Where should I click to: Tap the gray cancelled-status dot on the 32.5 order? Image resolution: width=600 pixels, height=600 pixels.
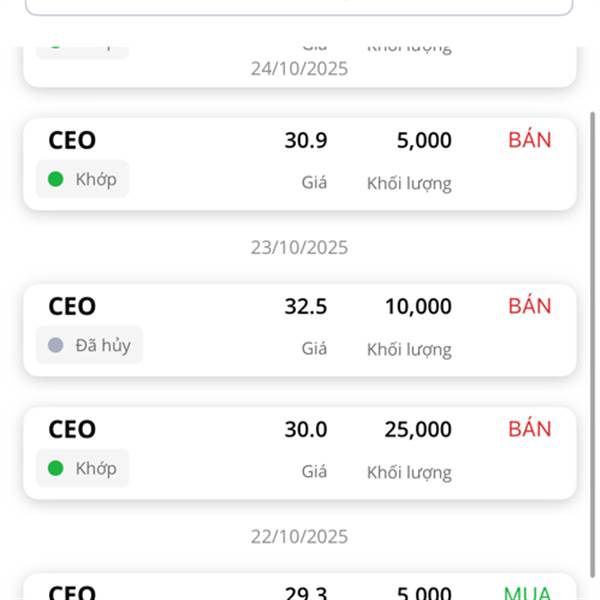coord(56,345)
